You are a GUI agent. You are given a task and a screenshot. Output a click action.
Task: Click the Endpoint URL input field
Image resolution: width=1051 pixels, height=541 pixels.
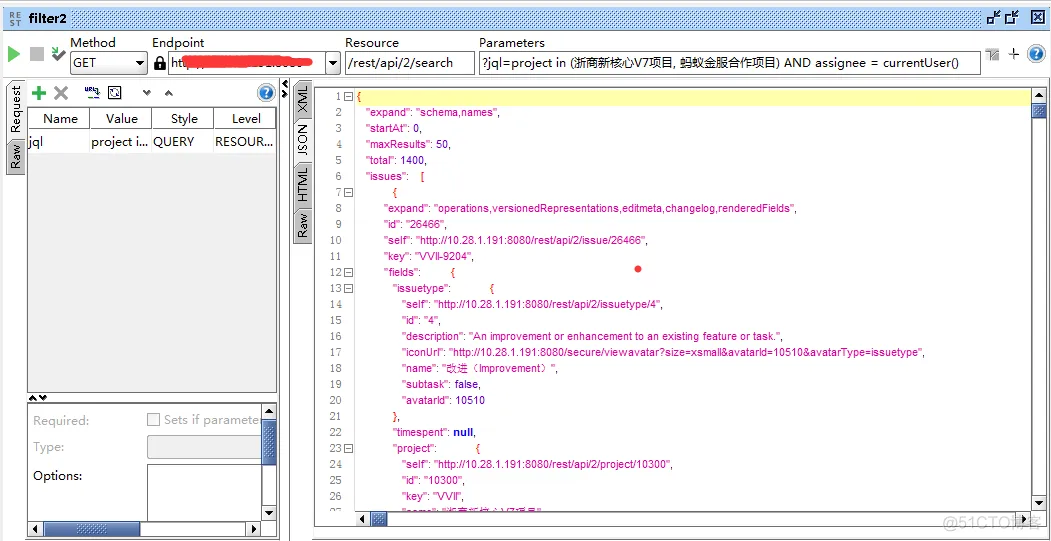[247, 63]
